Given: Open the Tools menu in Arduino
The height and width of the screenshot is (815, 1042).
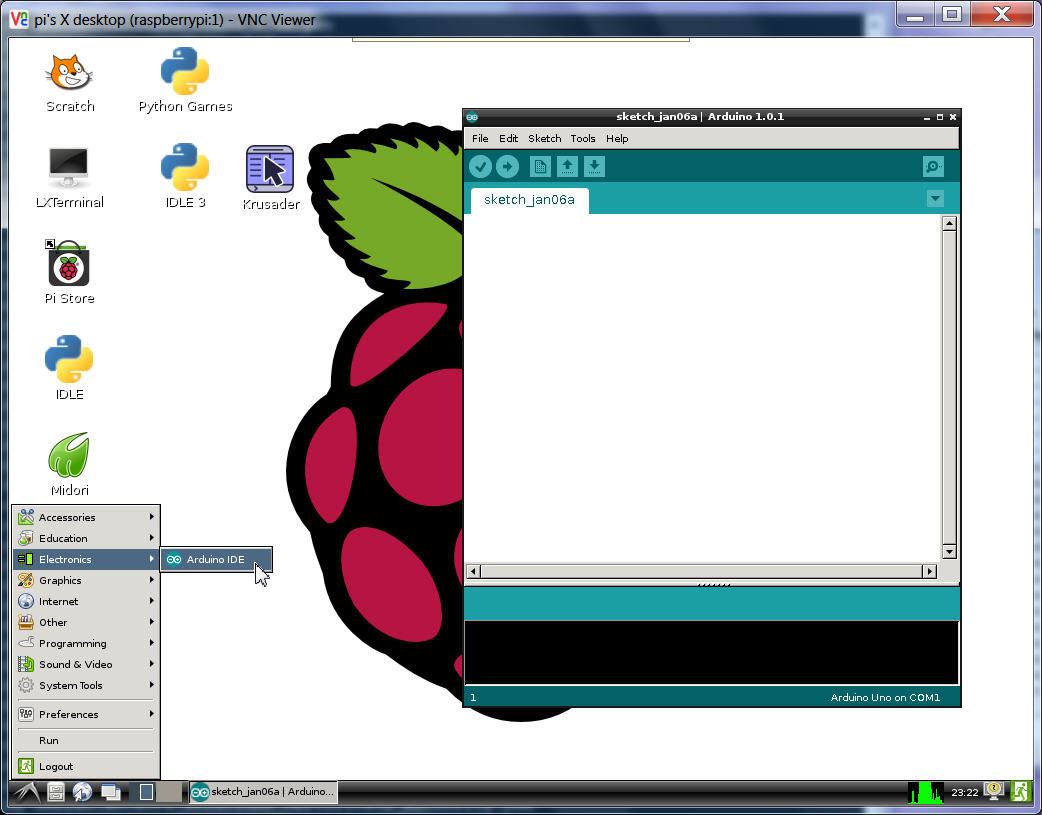Looking at the screenshot, I should pyautogui.click(x=582, y=138).
